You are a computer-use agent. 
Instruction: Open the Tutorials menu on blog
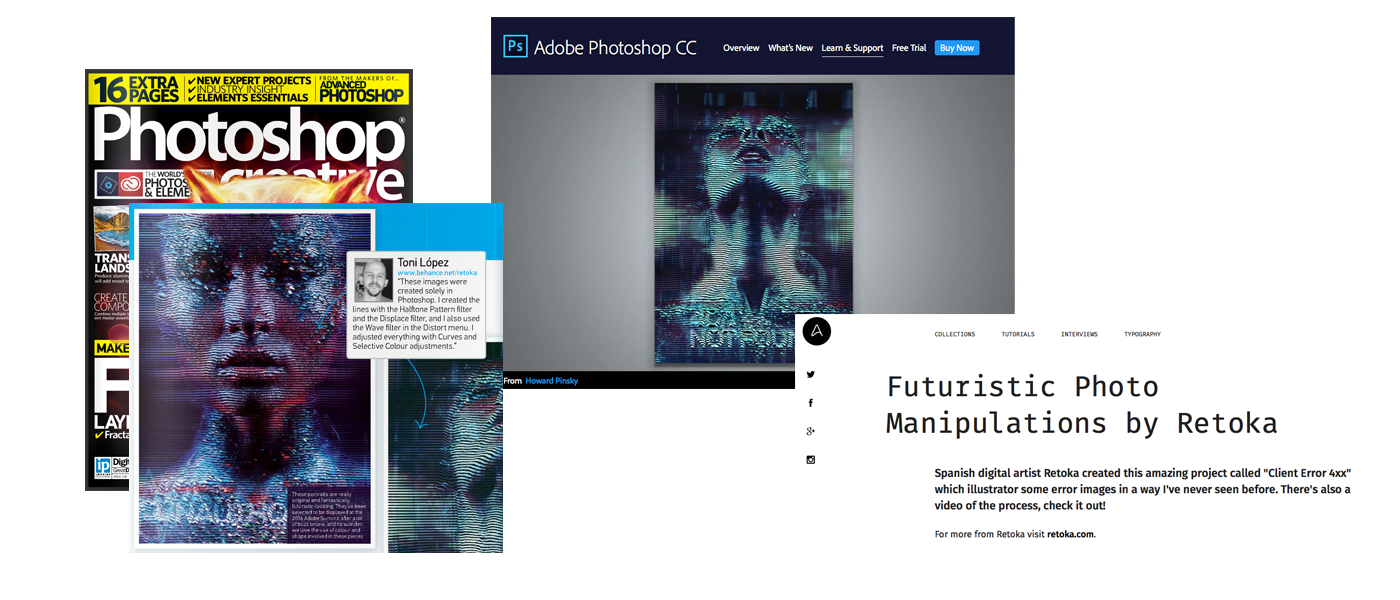point(1018,334)
